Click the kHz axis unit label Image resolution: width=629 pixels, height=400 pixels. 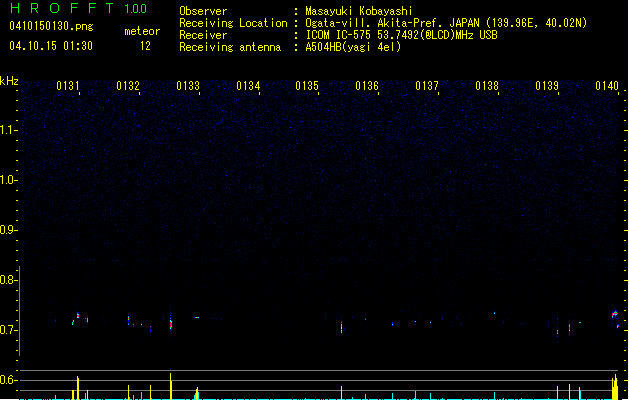(x=9, y=81)
